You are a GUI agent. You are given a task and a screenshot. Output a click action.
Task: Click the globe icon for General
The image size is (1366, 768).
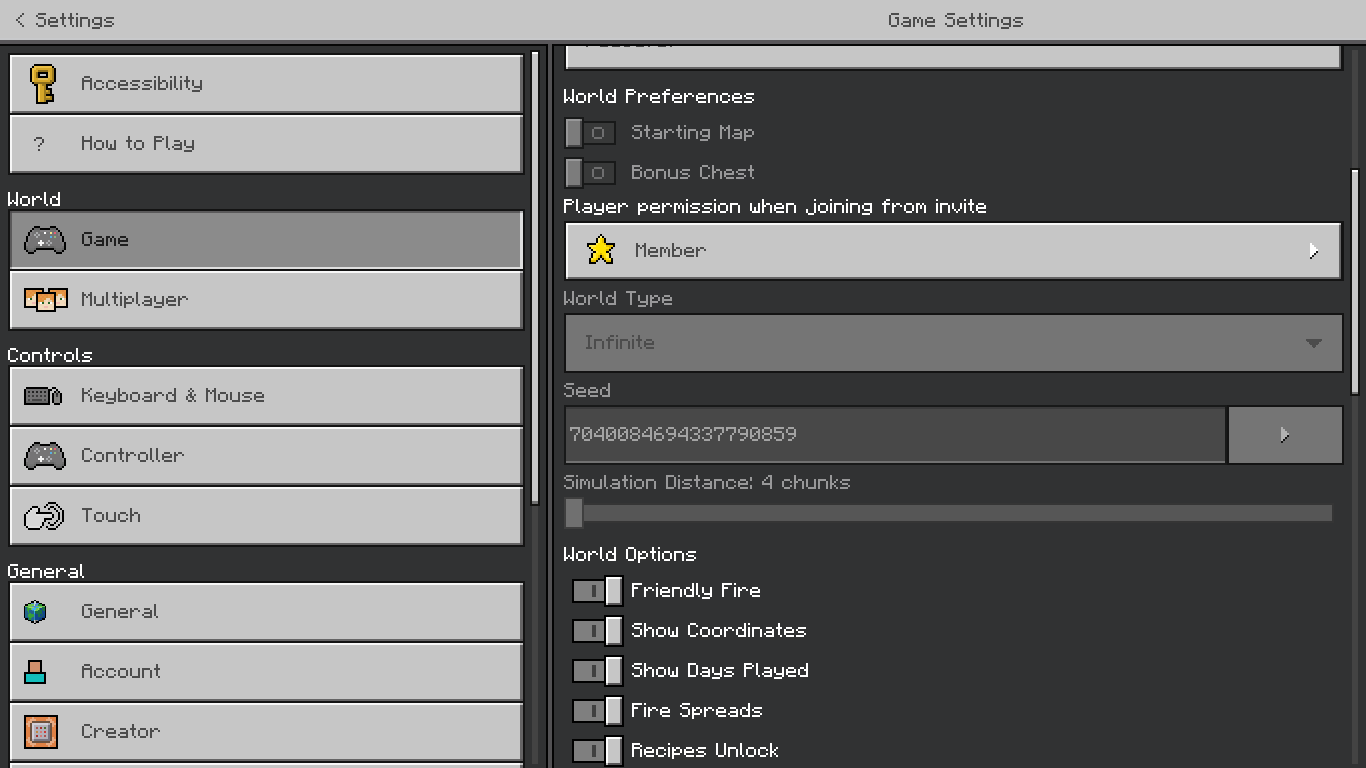(36, 612)
